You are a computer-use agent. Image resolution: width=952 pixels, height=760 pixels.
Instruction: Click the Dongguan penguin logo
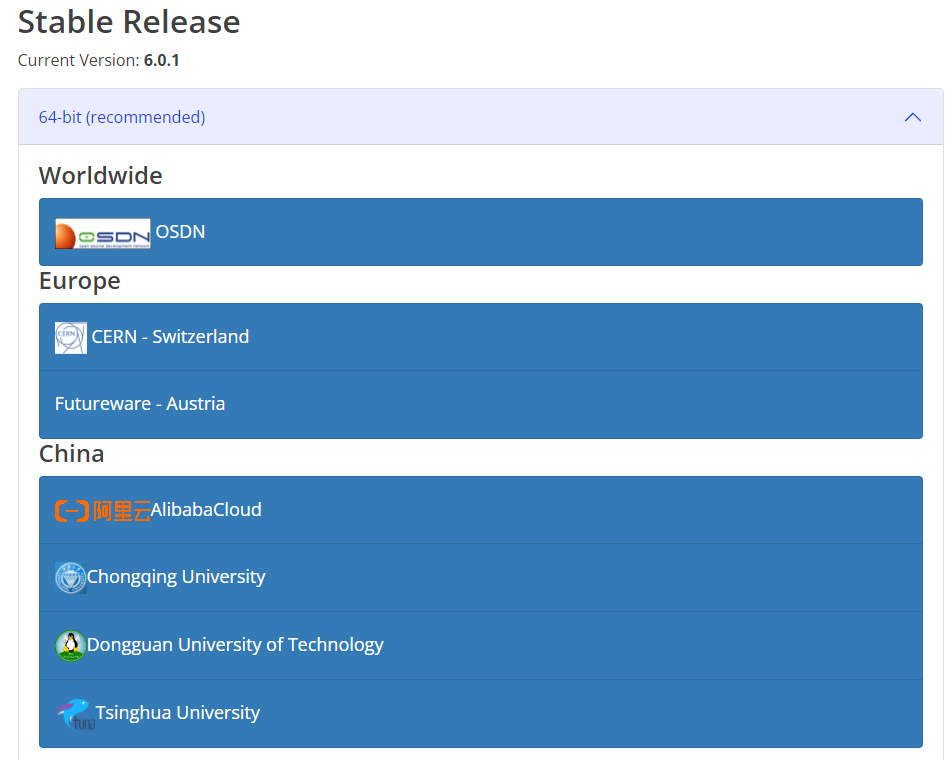[71, 646]
